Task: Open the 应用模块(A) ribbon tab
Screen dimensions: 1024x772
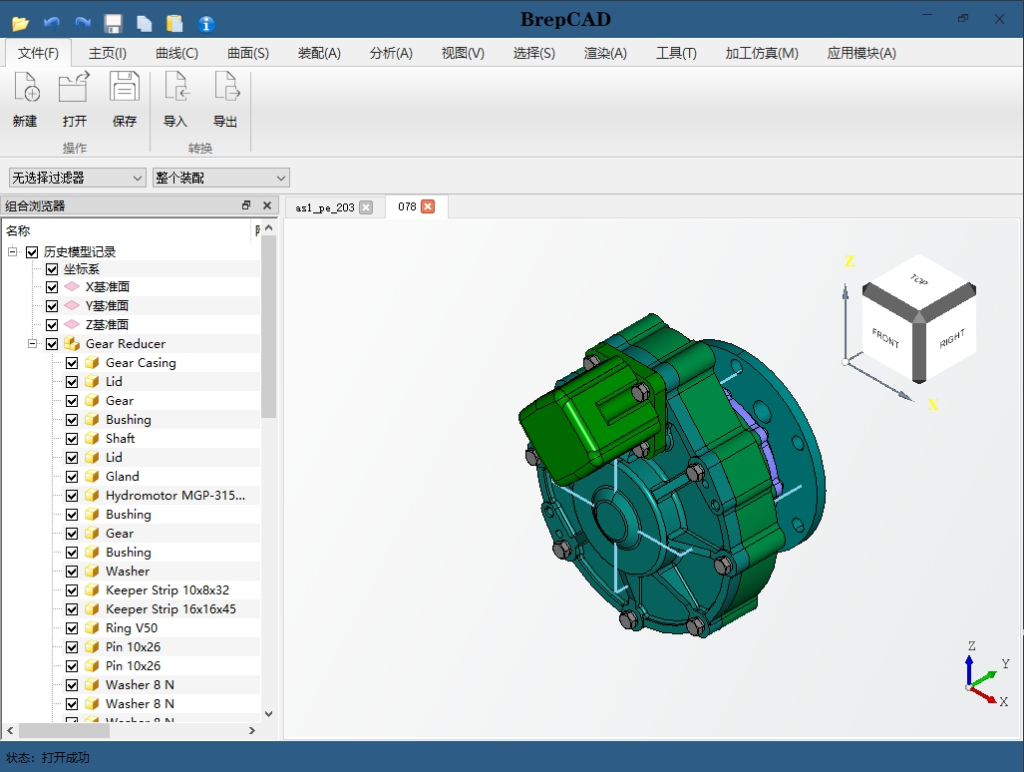Action: click(x=861, y=53)
